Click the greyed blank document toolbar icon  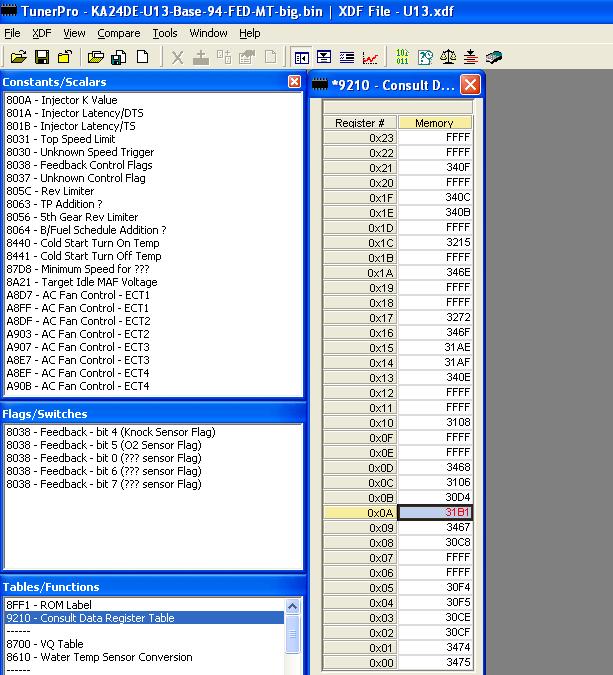[x=270, y=57]
